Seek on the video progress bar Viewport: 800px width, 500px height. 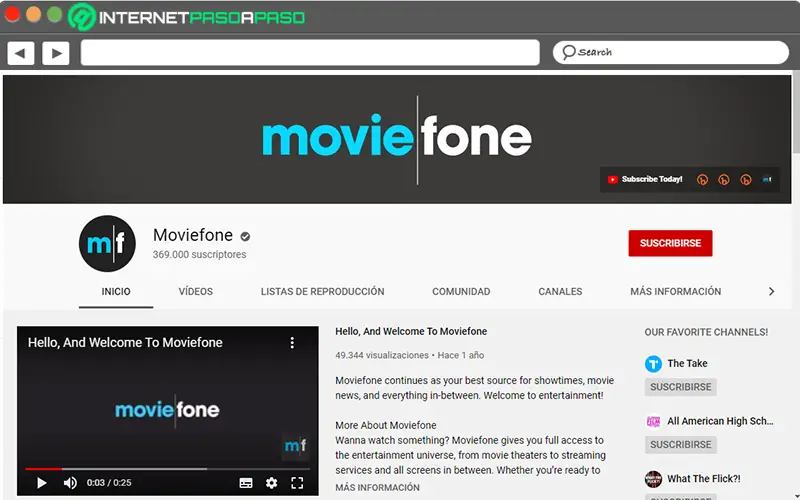(x=167, y=468)
